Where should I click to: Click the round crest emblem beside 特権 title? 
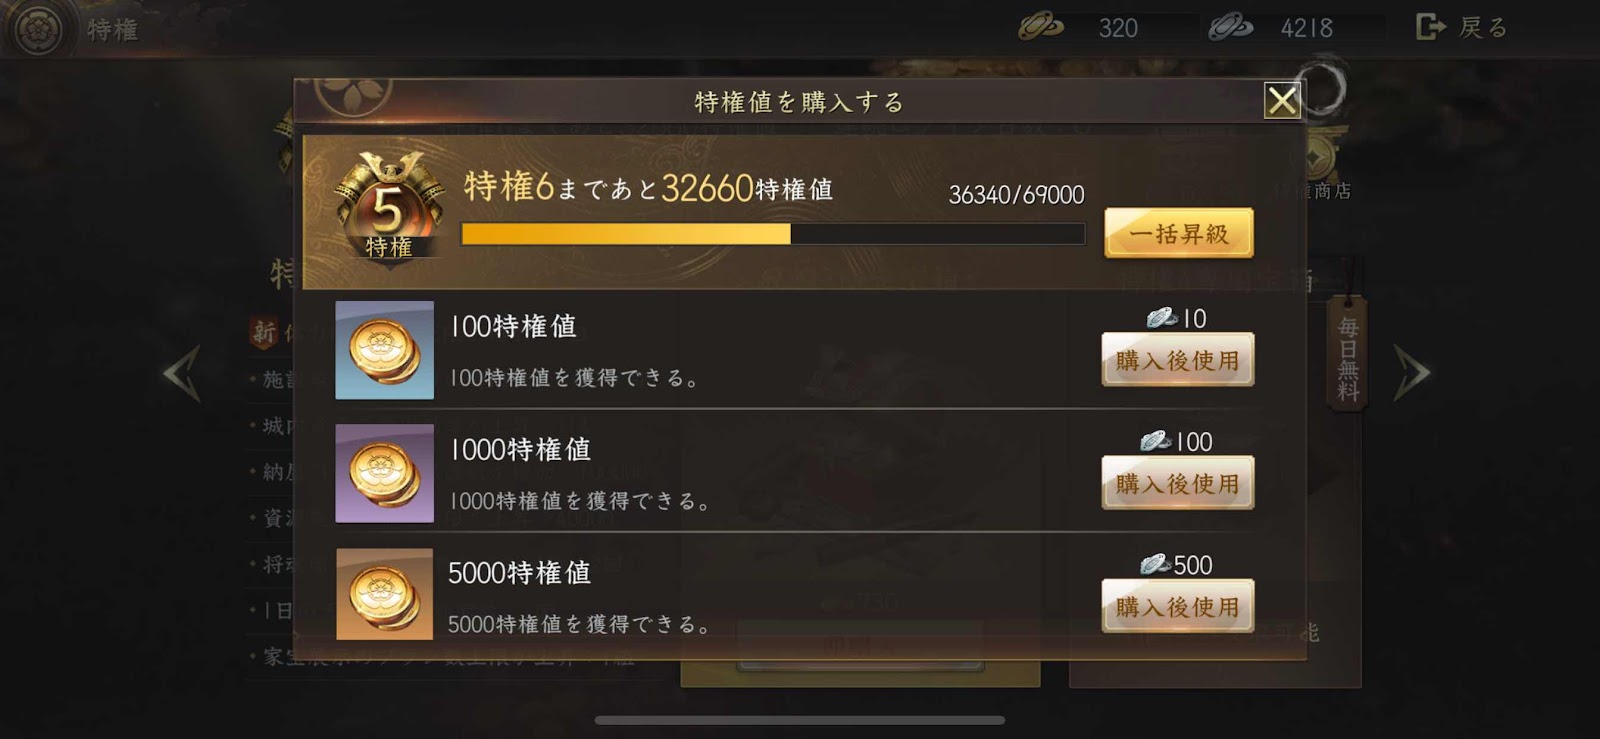pyautogui.click(x=38, y=29)
